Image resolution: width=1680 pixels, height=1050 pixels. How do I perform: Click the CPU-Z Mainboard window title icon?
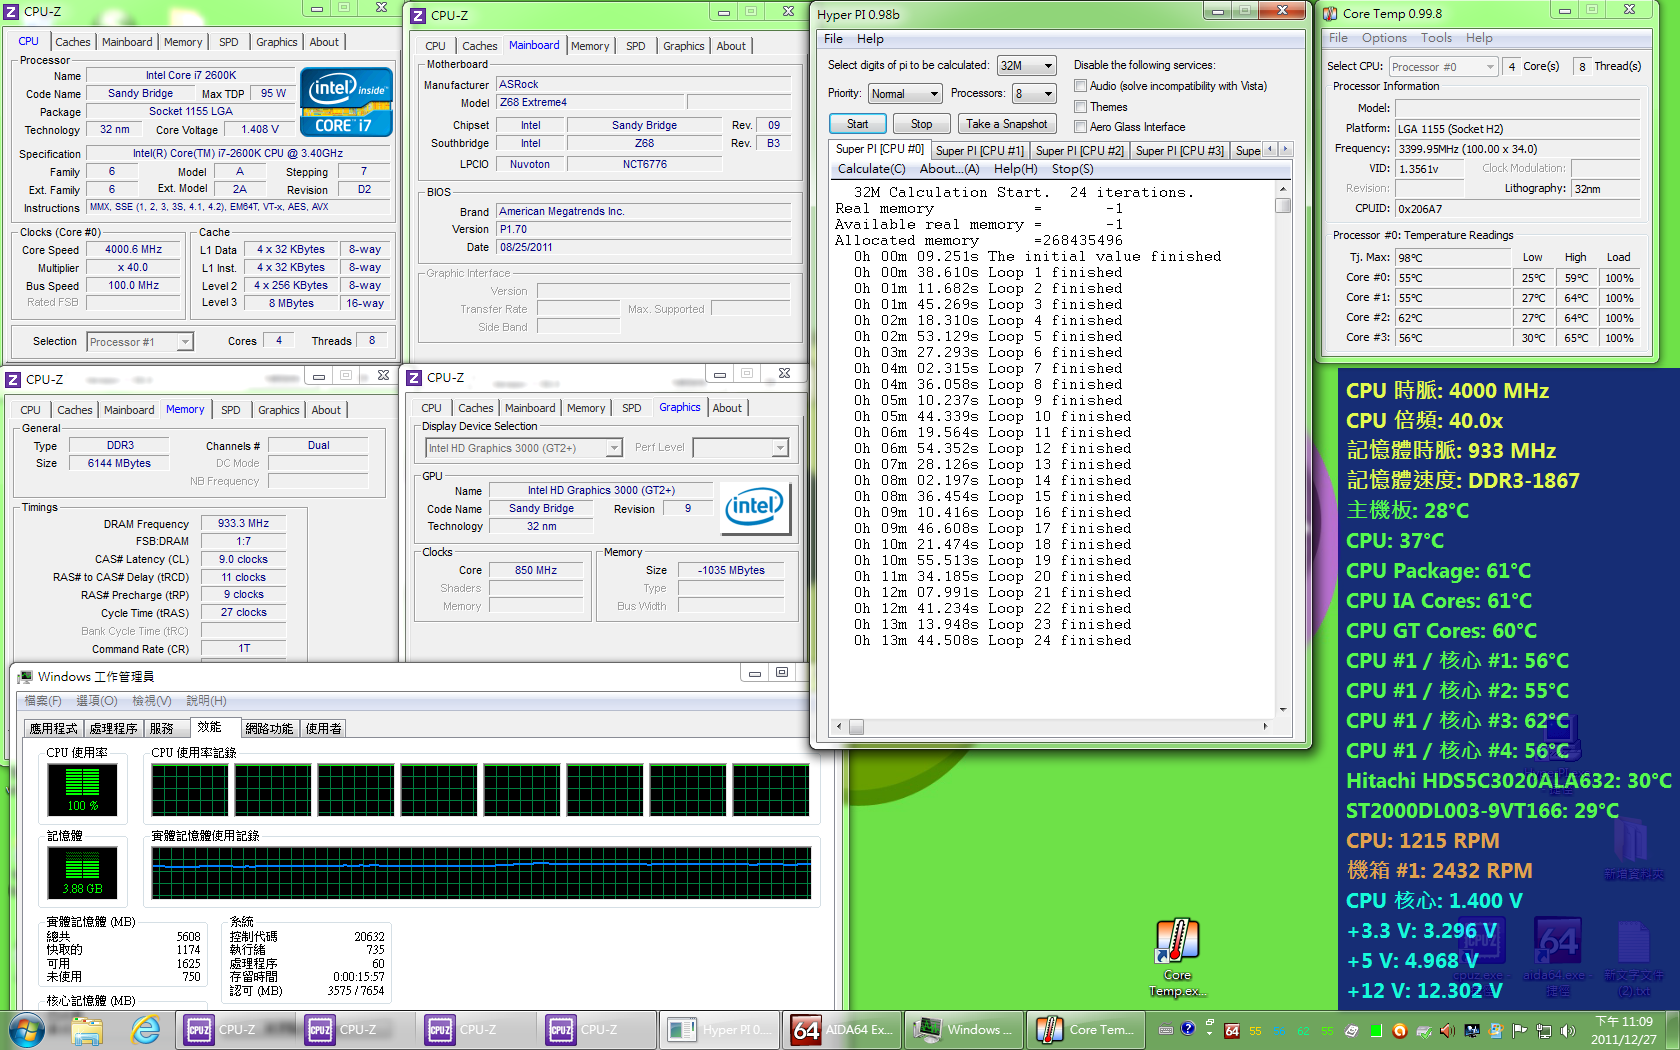click(x=419, y=15)
